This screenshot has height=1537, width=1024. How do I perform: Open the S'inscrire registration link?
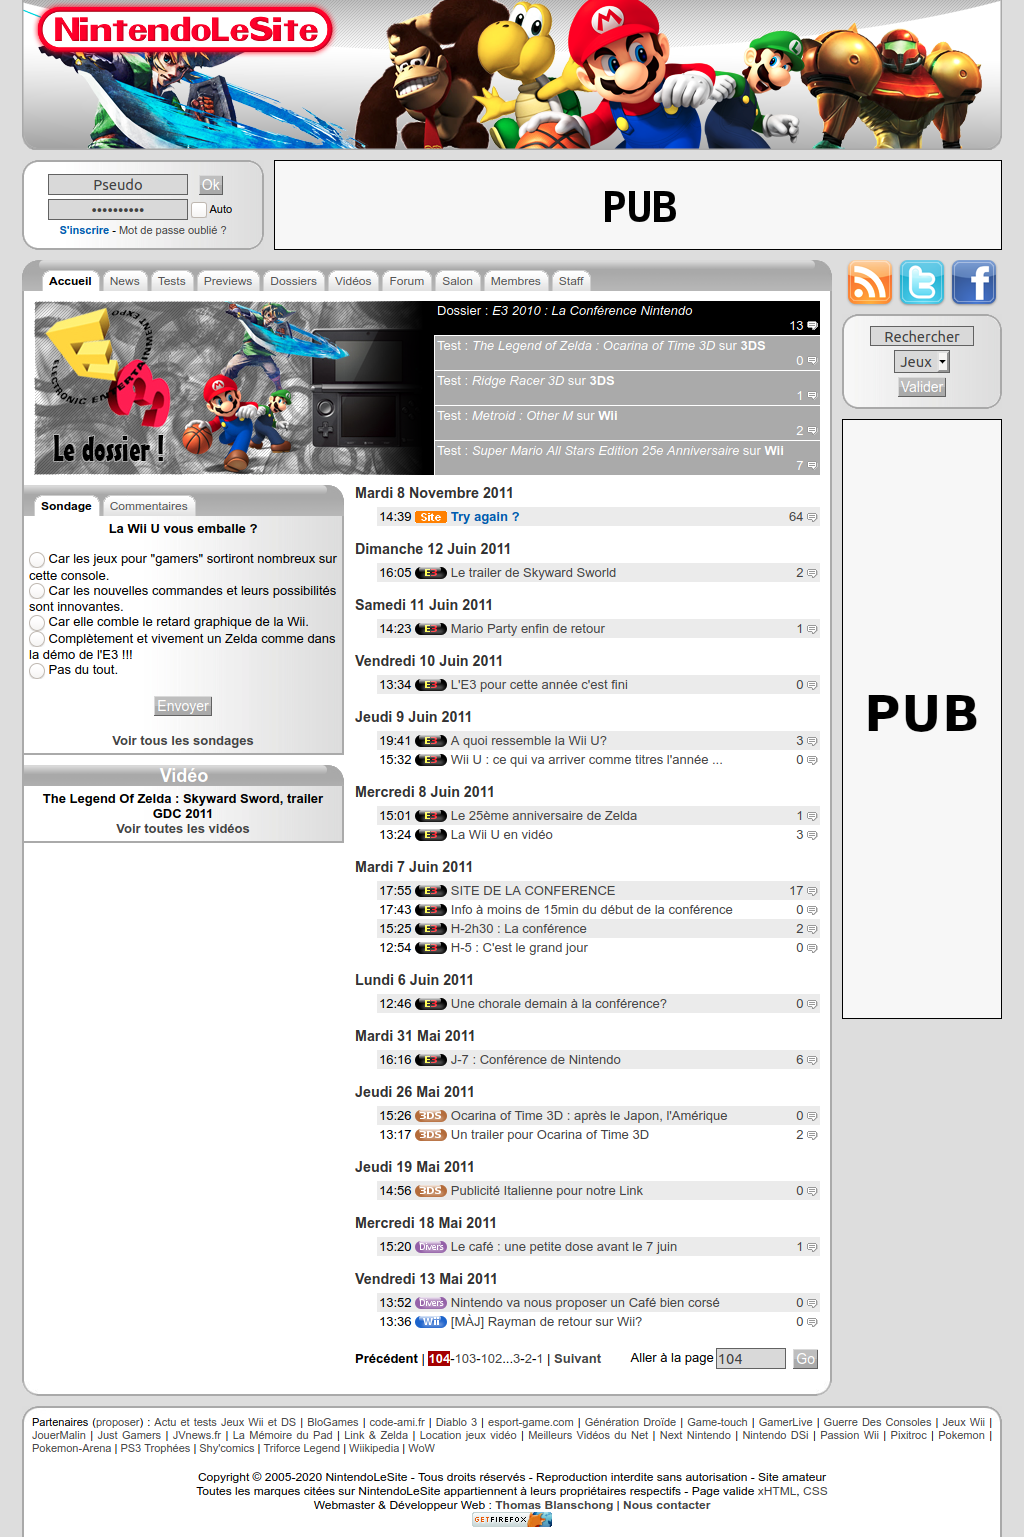coord(84,230)
